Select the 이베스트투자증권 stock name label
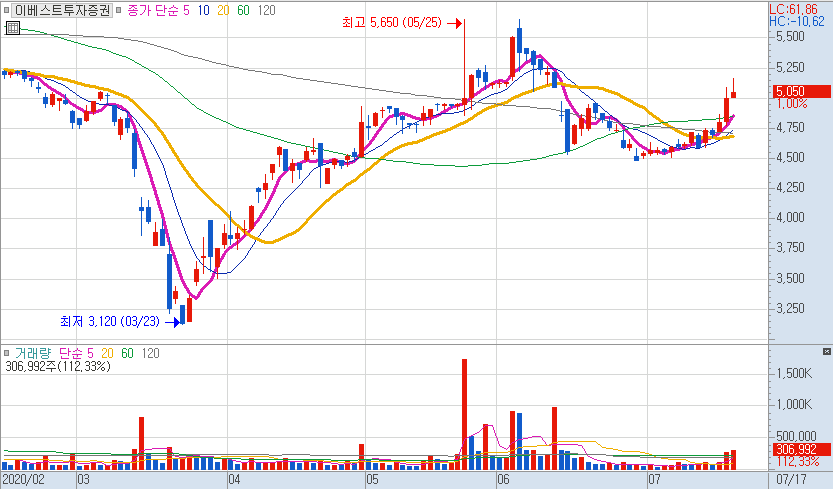 point(62,10)
